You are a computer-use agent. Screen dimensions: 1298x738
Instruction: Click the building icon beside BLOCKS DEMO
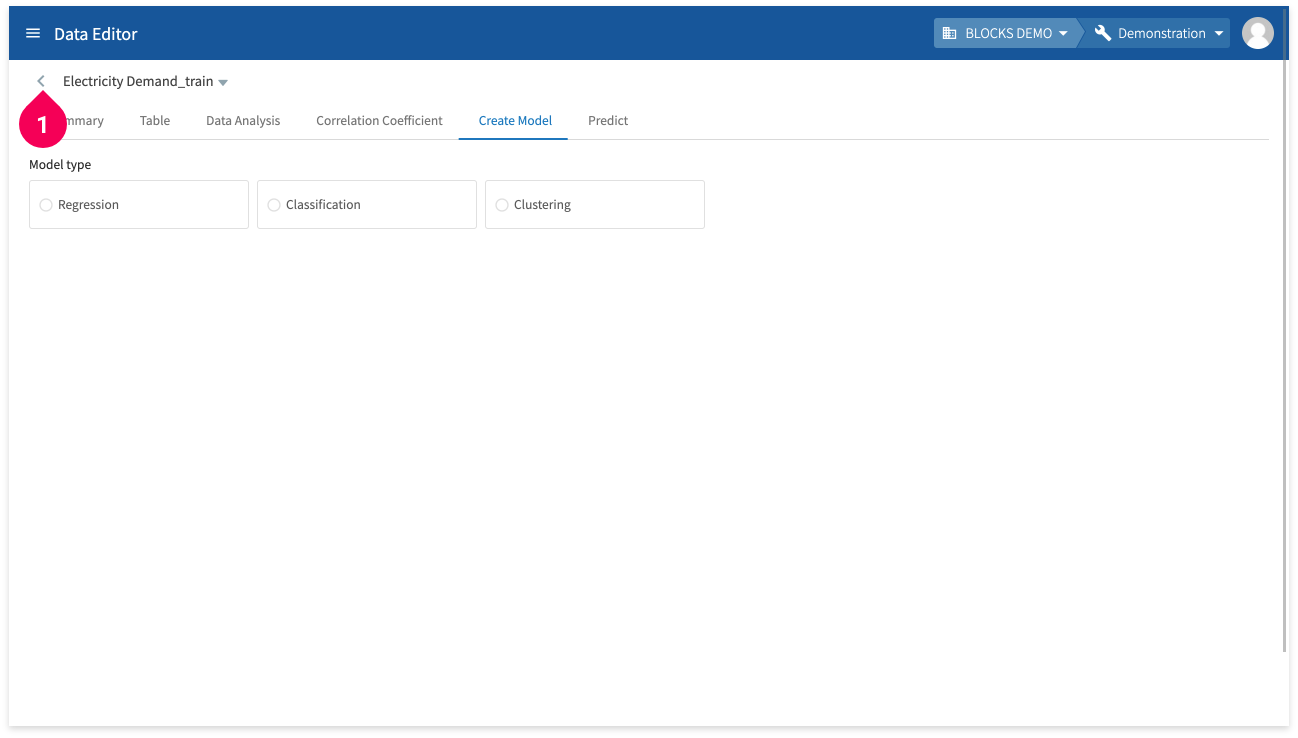tap(949, 33)
